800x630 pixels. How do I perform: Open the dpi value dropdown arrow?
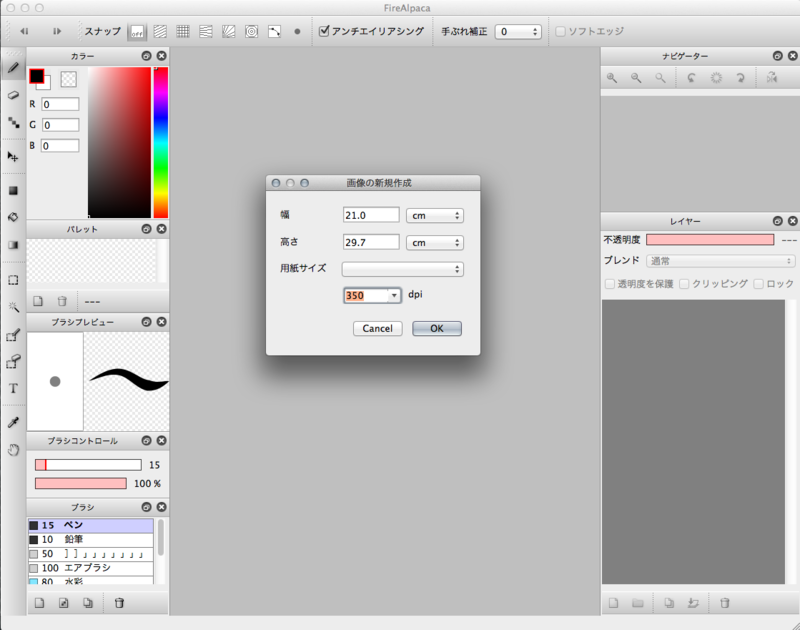tap(394, 295)
